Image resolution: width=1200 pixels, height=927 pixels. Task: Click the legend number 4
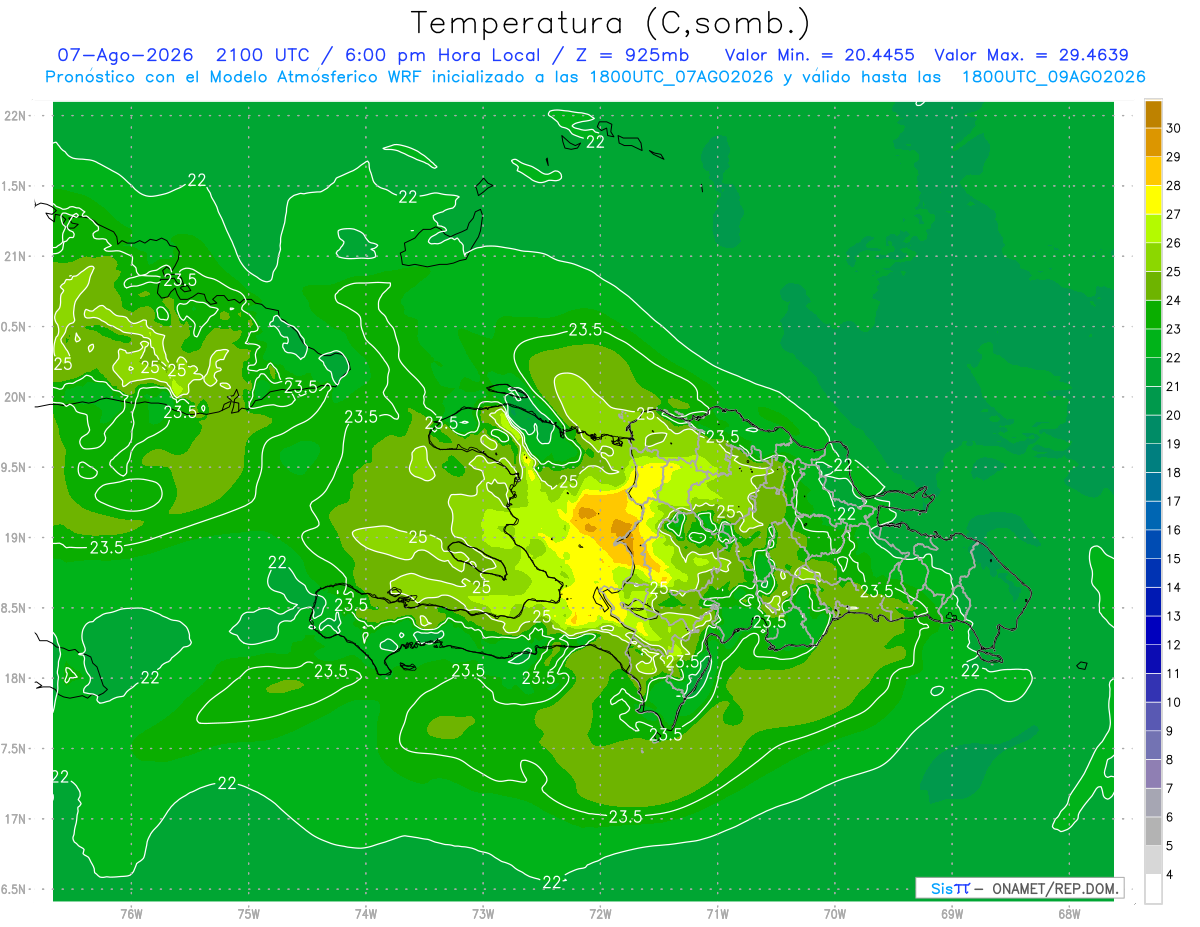(x=1171, y=875)
